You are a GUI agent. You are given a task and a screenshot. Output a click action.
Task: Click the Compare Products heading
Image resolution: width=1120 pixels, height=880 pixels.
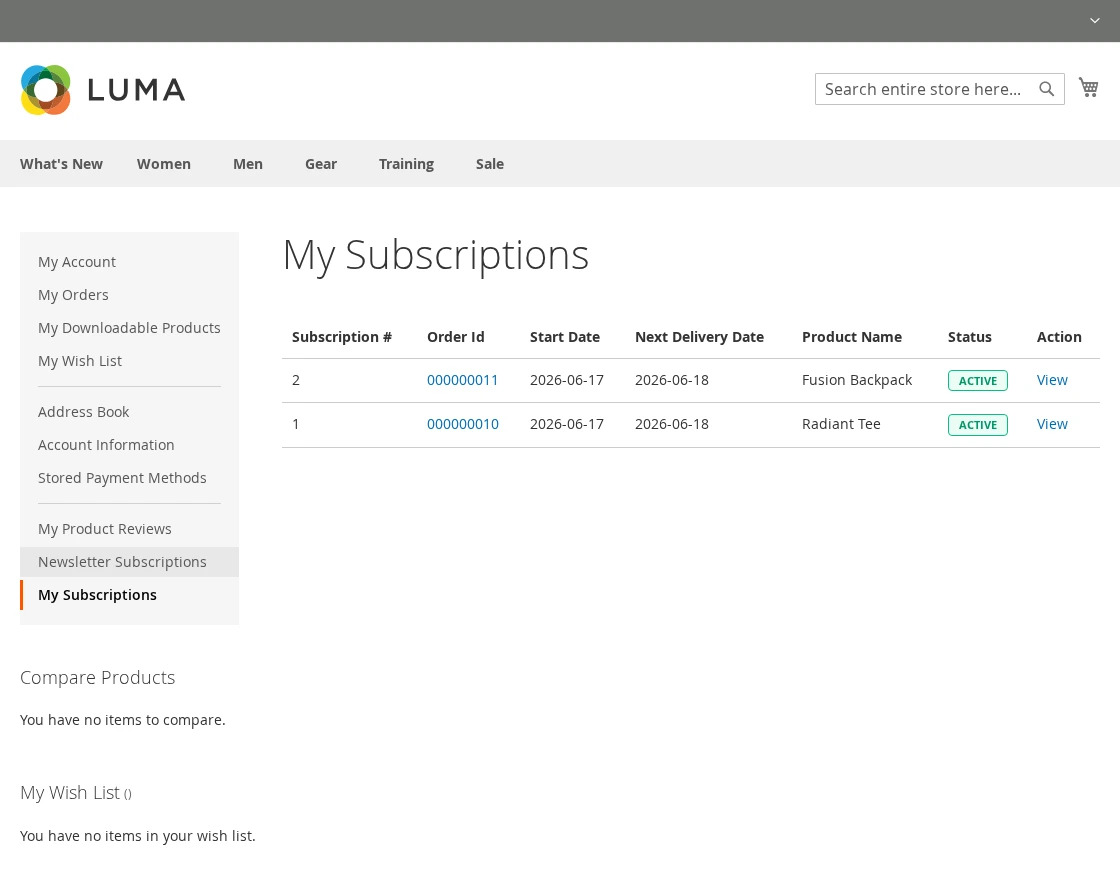(x=97, y=678)
